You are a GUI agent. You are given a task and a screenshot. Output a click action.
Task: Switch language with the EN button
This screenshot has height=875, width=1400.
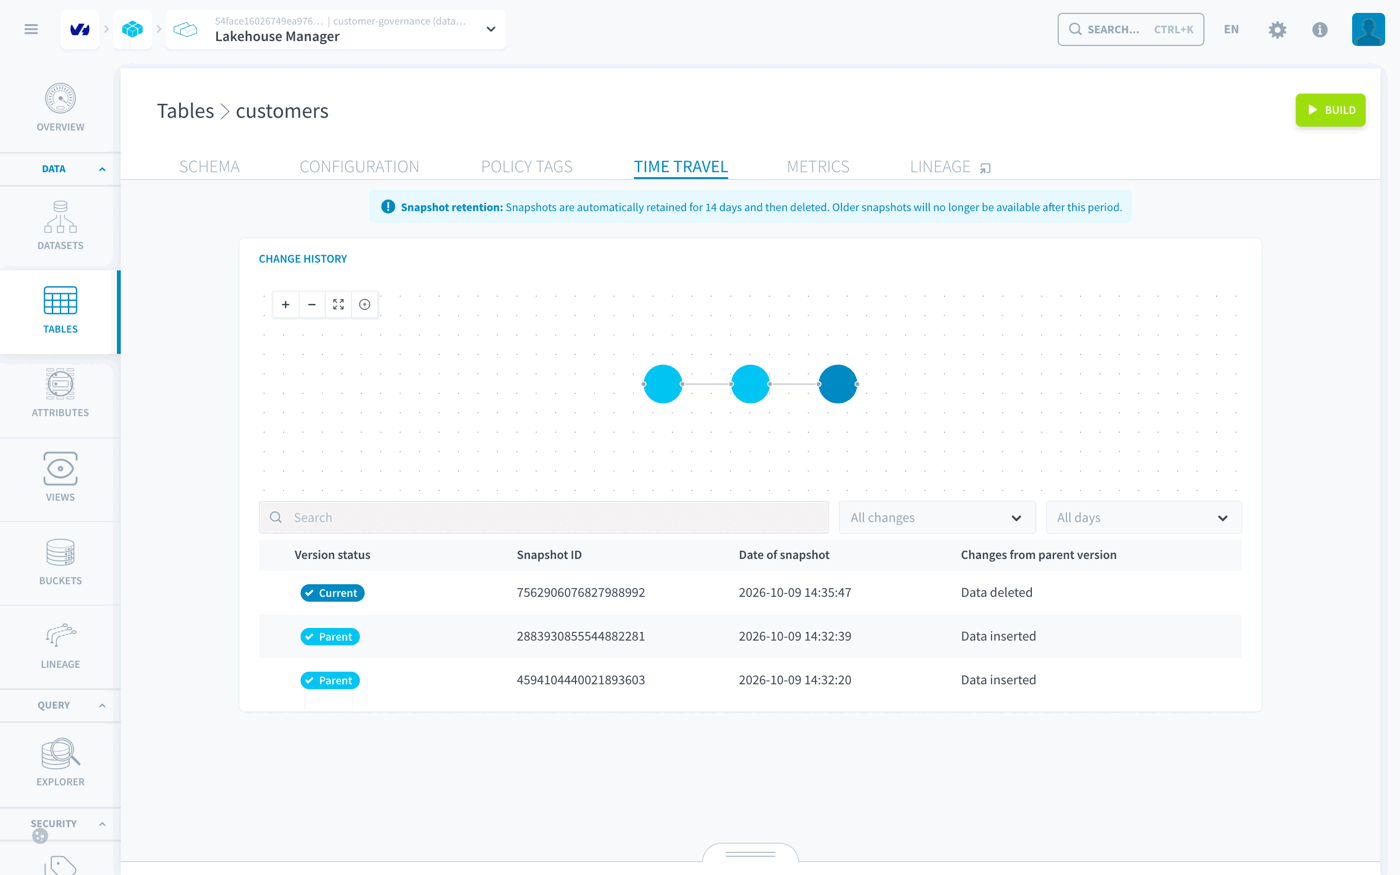tap(1231, 30)
